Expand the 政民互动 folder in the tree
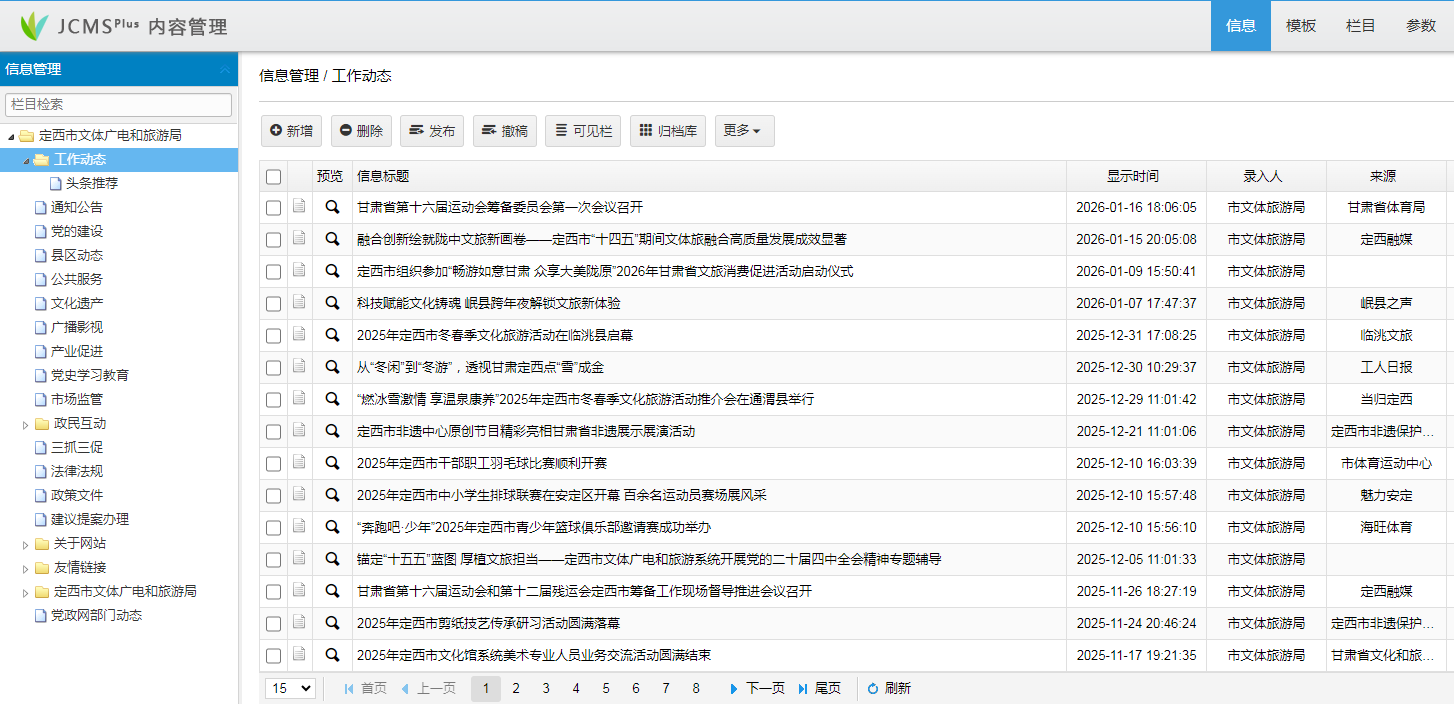1454x704 pixels. pos(26,424)
